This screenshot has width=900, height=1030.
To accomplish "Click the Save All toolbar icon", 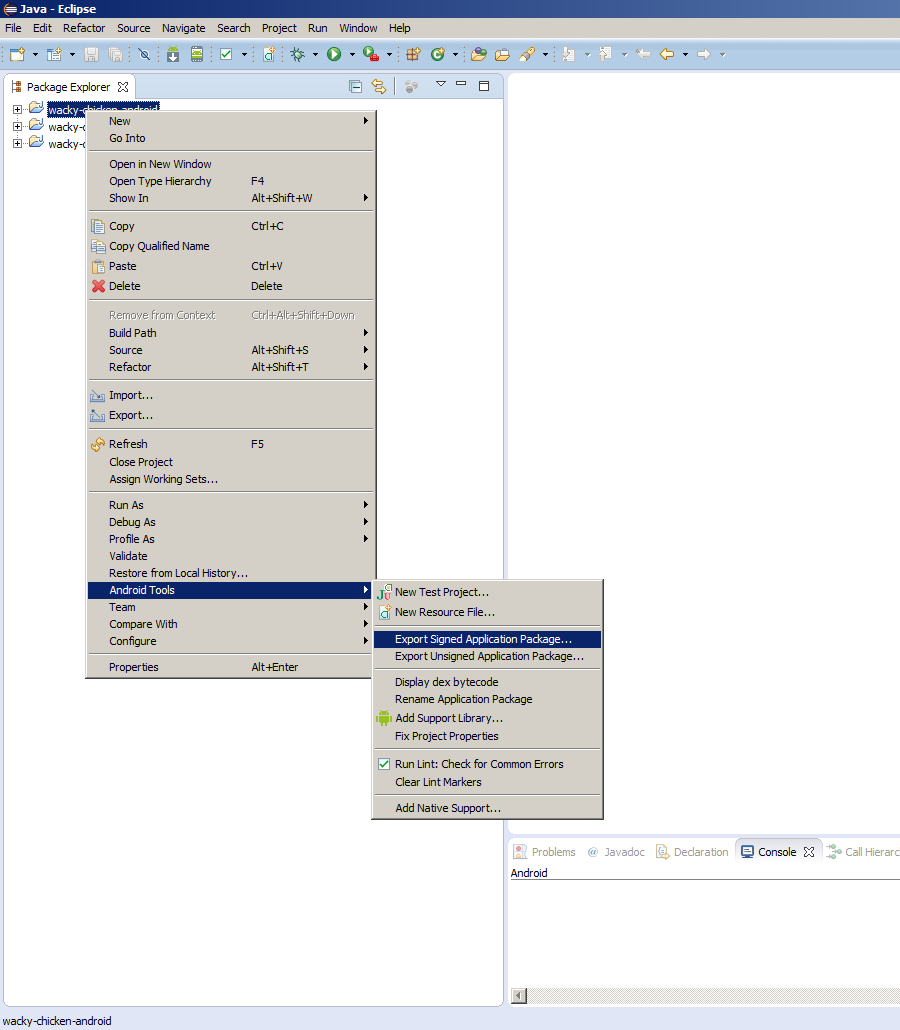I will [116, 55].
